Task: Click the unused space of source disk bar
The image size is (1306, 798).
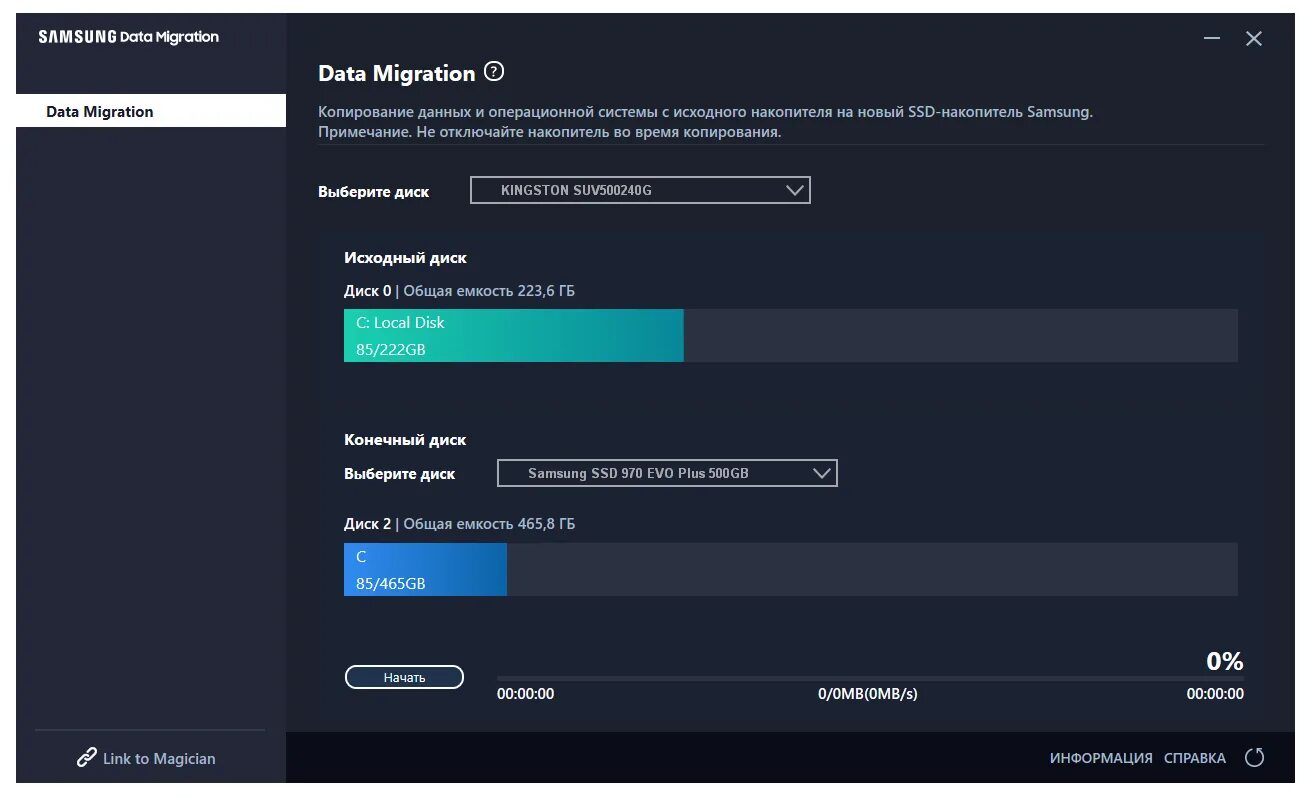Action: tap(961, 336)
